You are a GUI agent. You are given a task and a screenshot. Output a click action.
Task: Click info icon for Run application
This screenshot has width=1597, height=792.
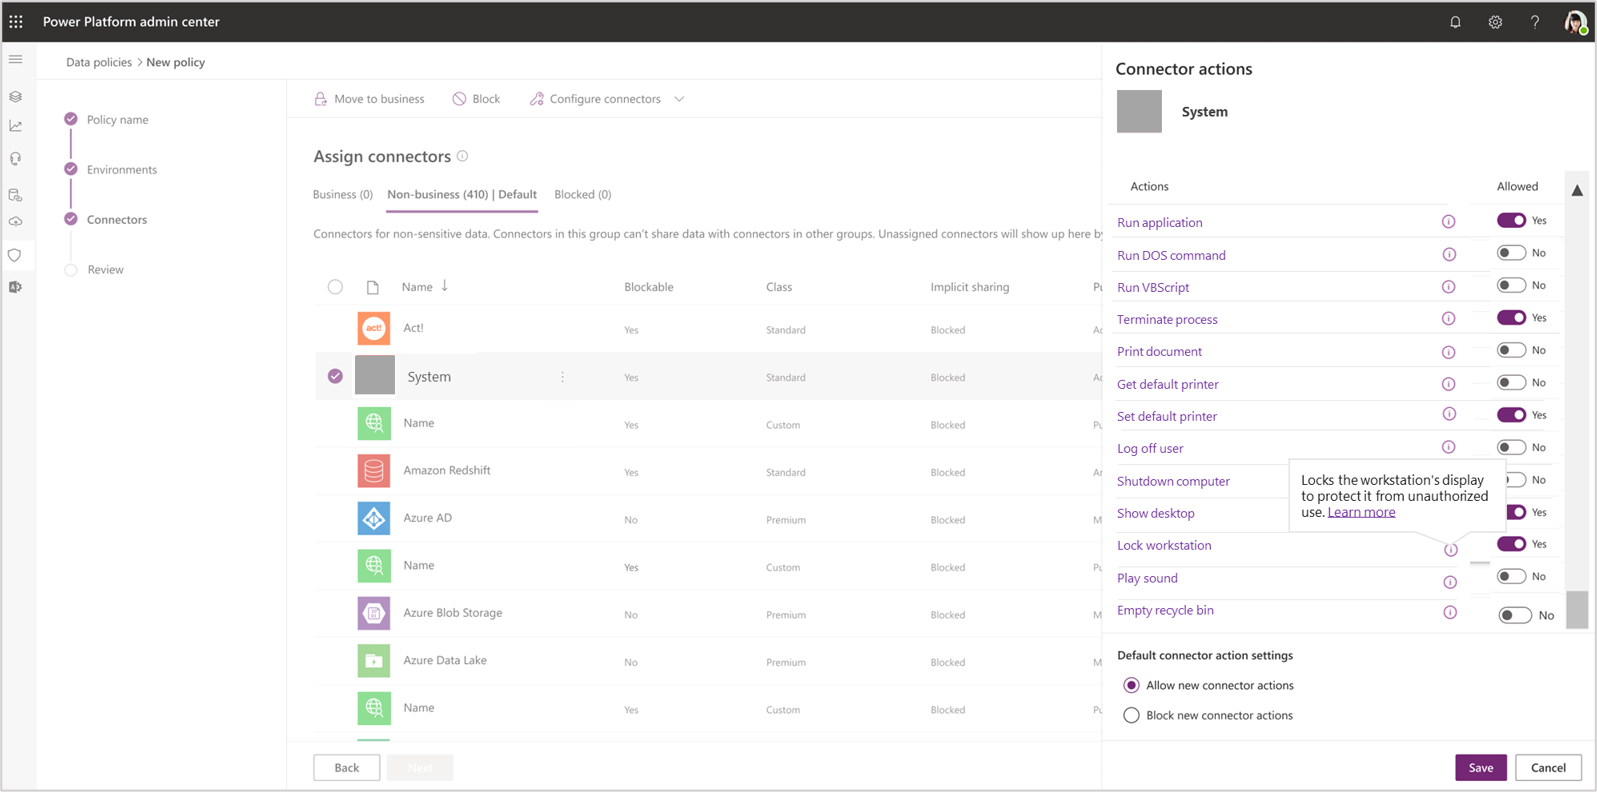(x=1448, y=222)
